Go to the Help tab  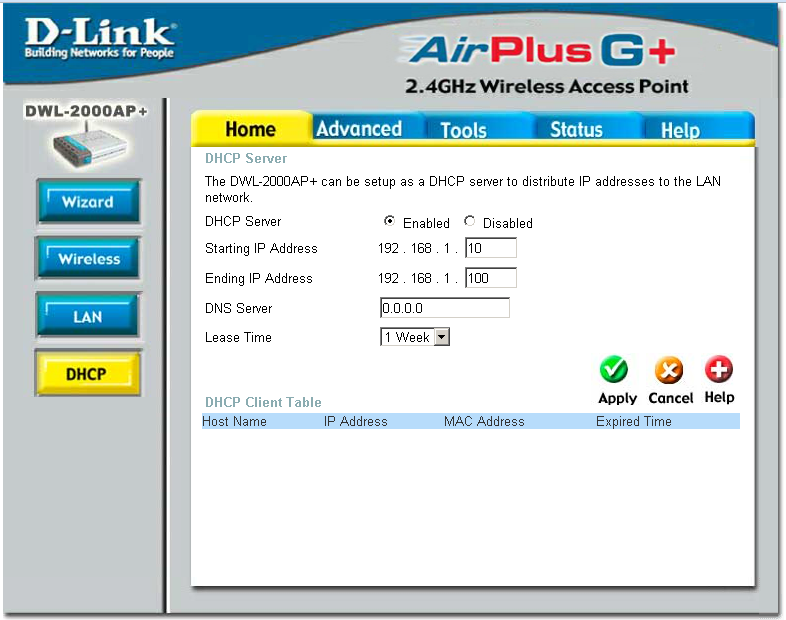[x=680, y=130]
